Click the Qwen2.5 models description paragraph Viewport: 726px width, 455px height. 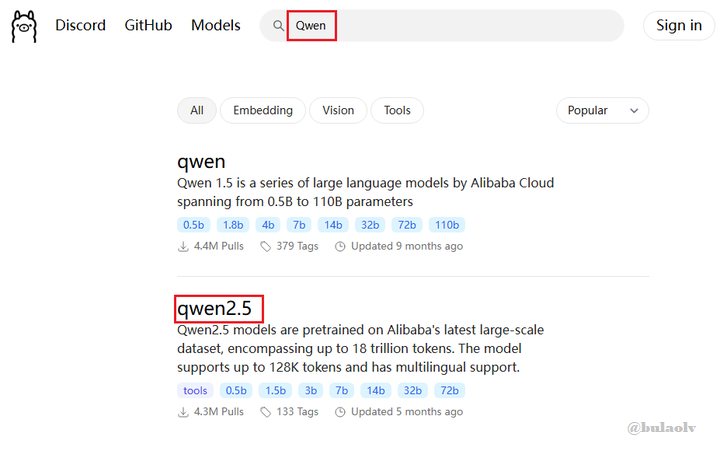click(x=360, y=349)
